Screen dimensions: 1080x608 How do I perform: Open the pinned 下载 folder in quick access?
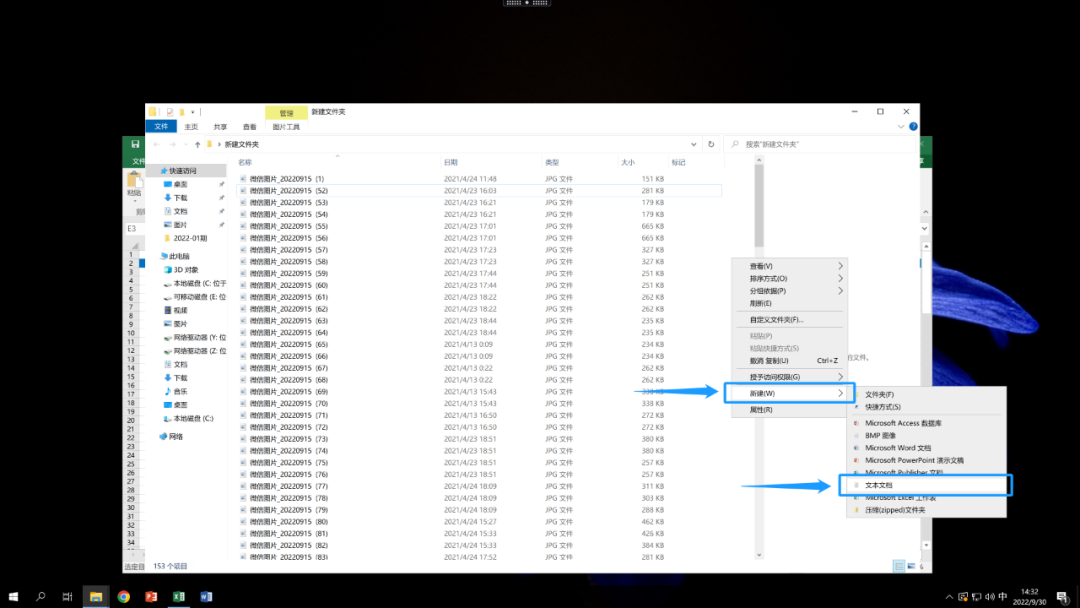tap(180, 198)
